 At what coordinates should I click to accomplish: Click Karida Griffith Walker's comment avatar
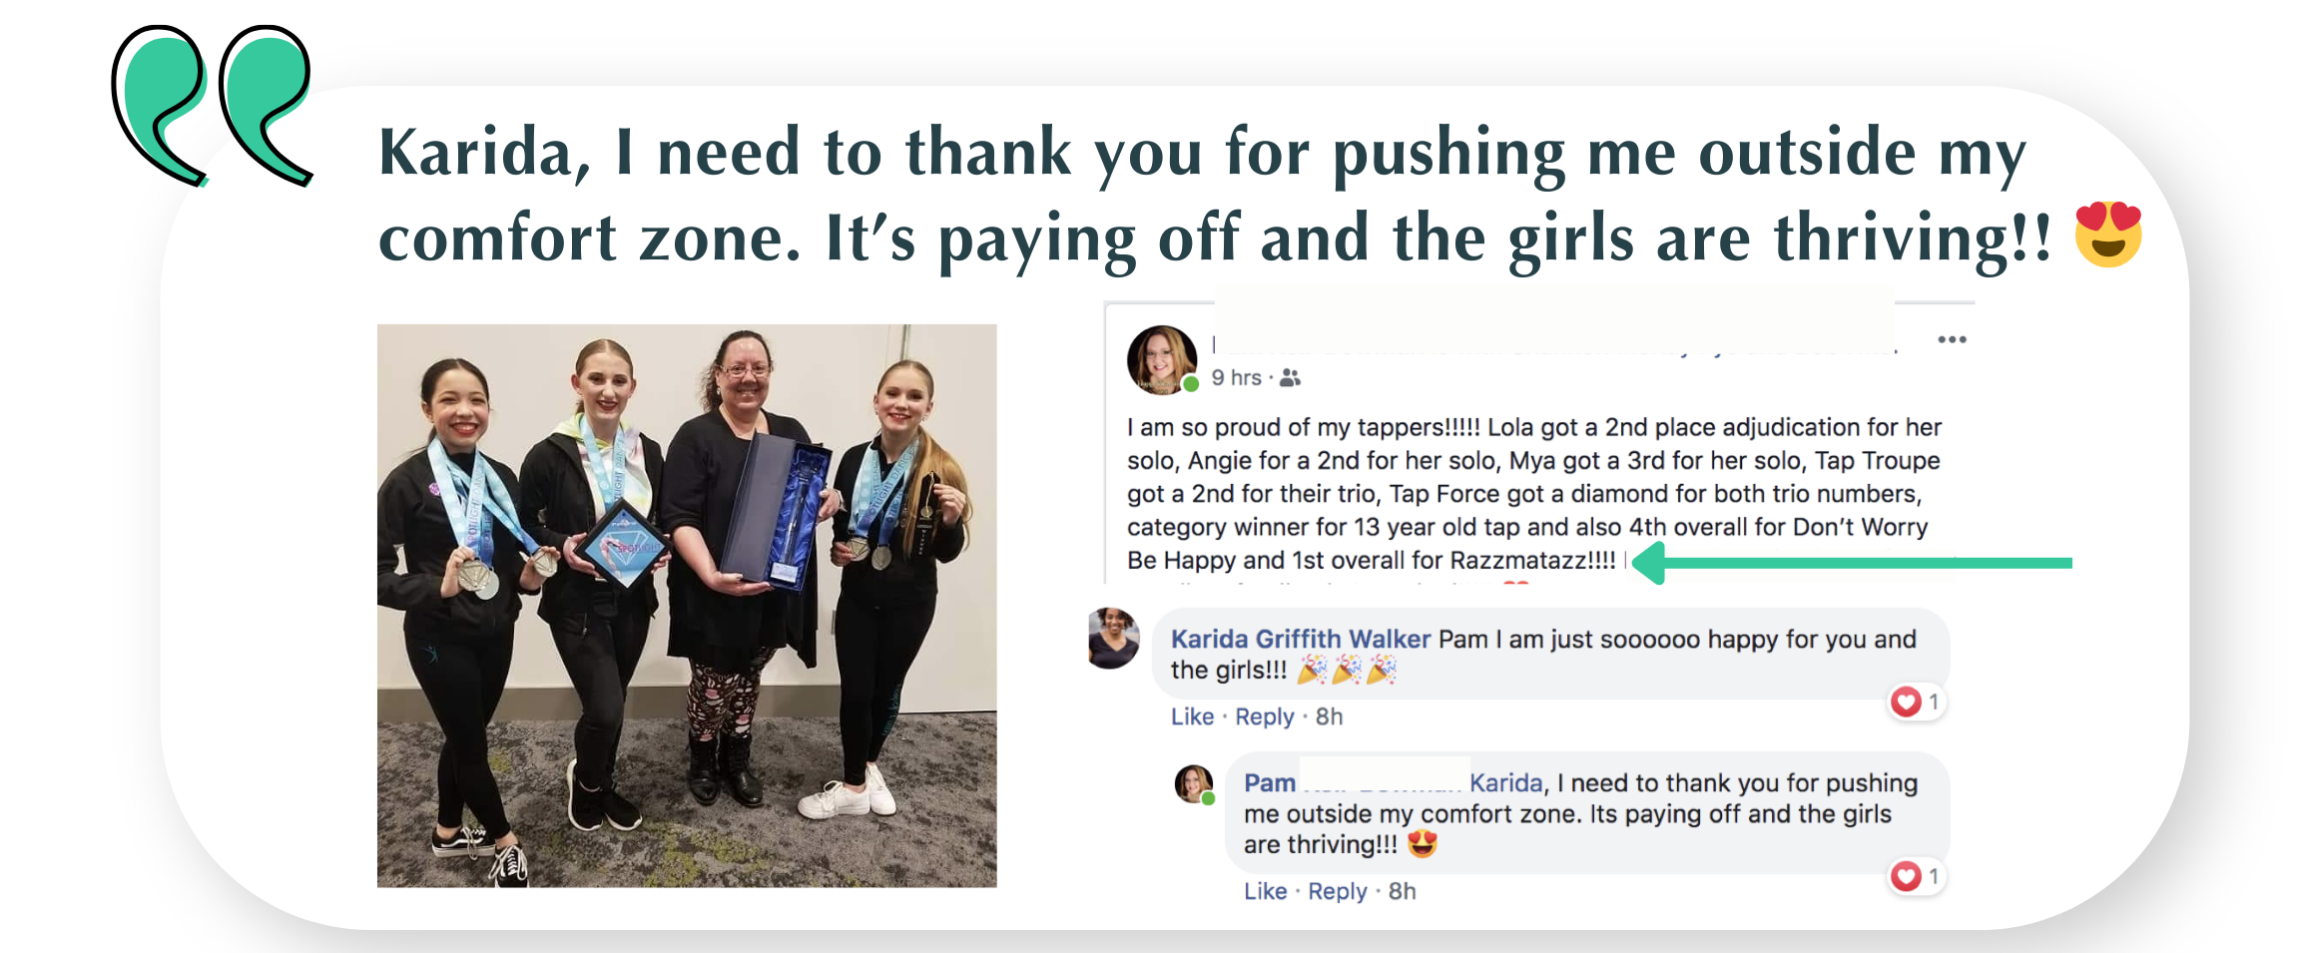[1114, 637]
